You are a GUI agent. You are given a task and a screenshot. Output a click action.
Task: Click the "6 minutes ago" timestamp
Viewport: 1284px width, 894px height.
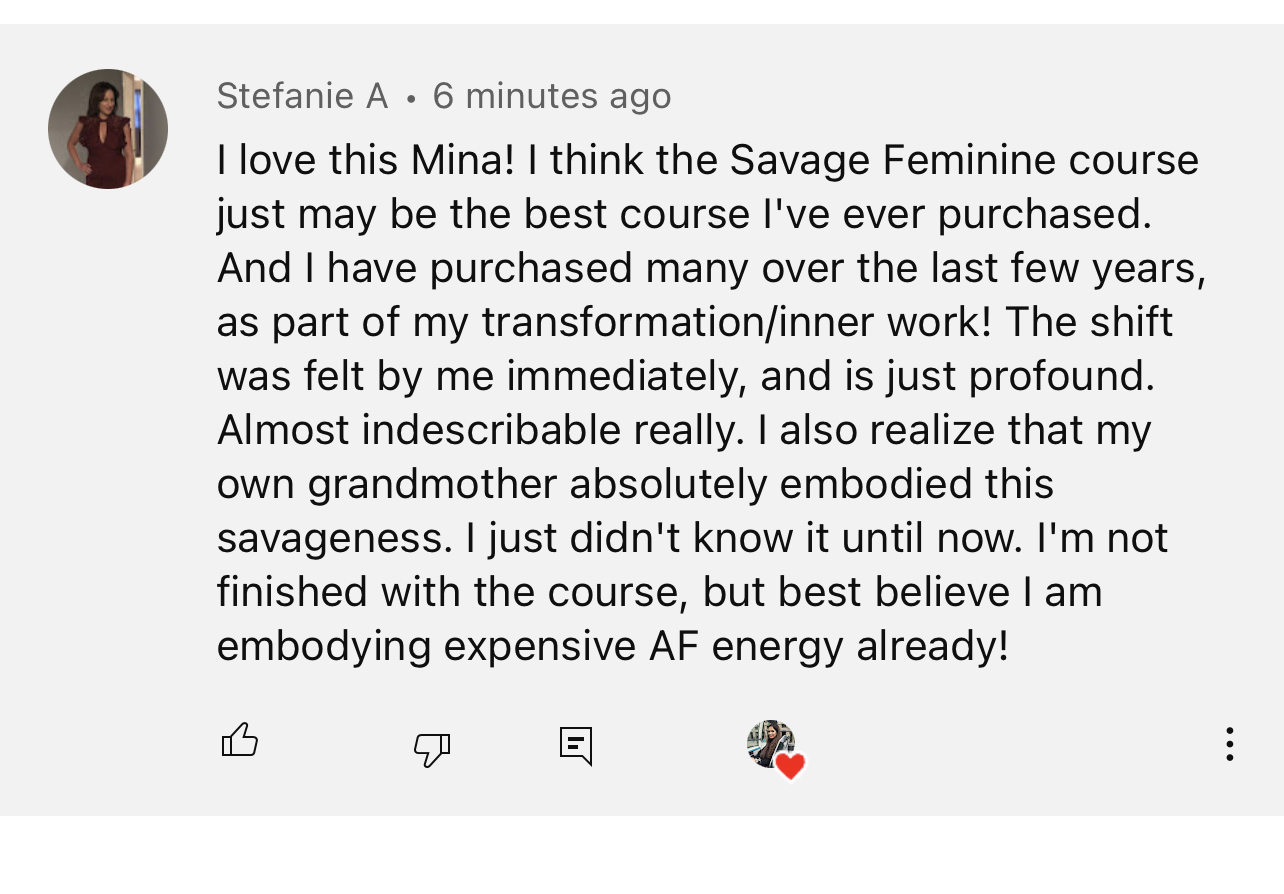552,96
